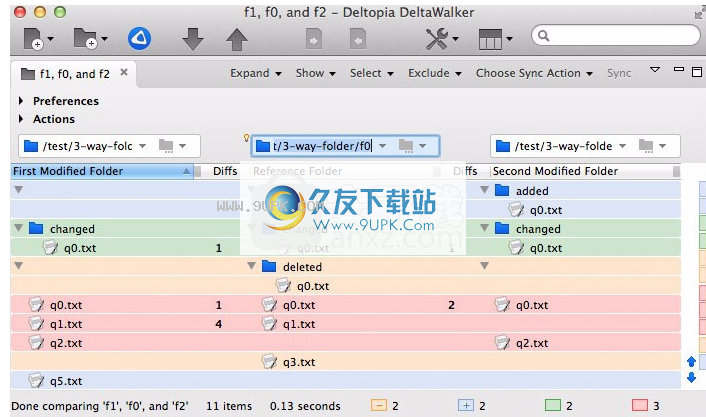706x417 pixels.
Task: Select q0.txt under first pane 'changed'
Action: click(x=80, y=248)
